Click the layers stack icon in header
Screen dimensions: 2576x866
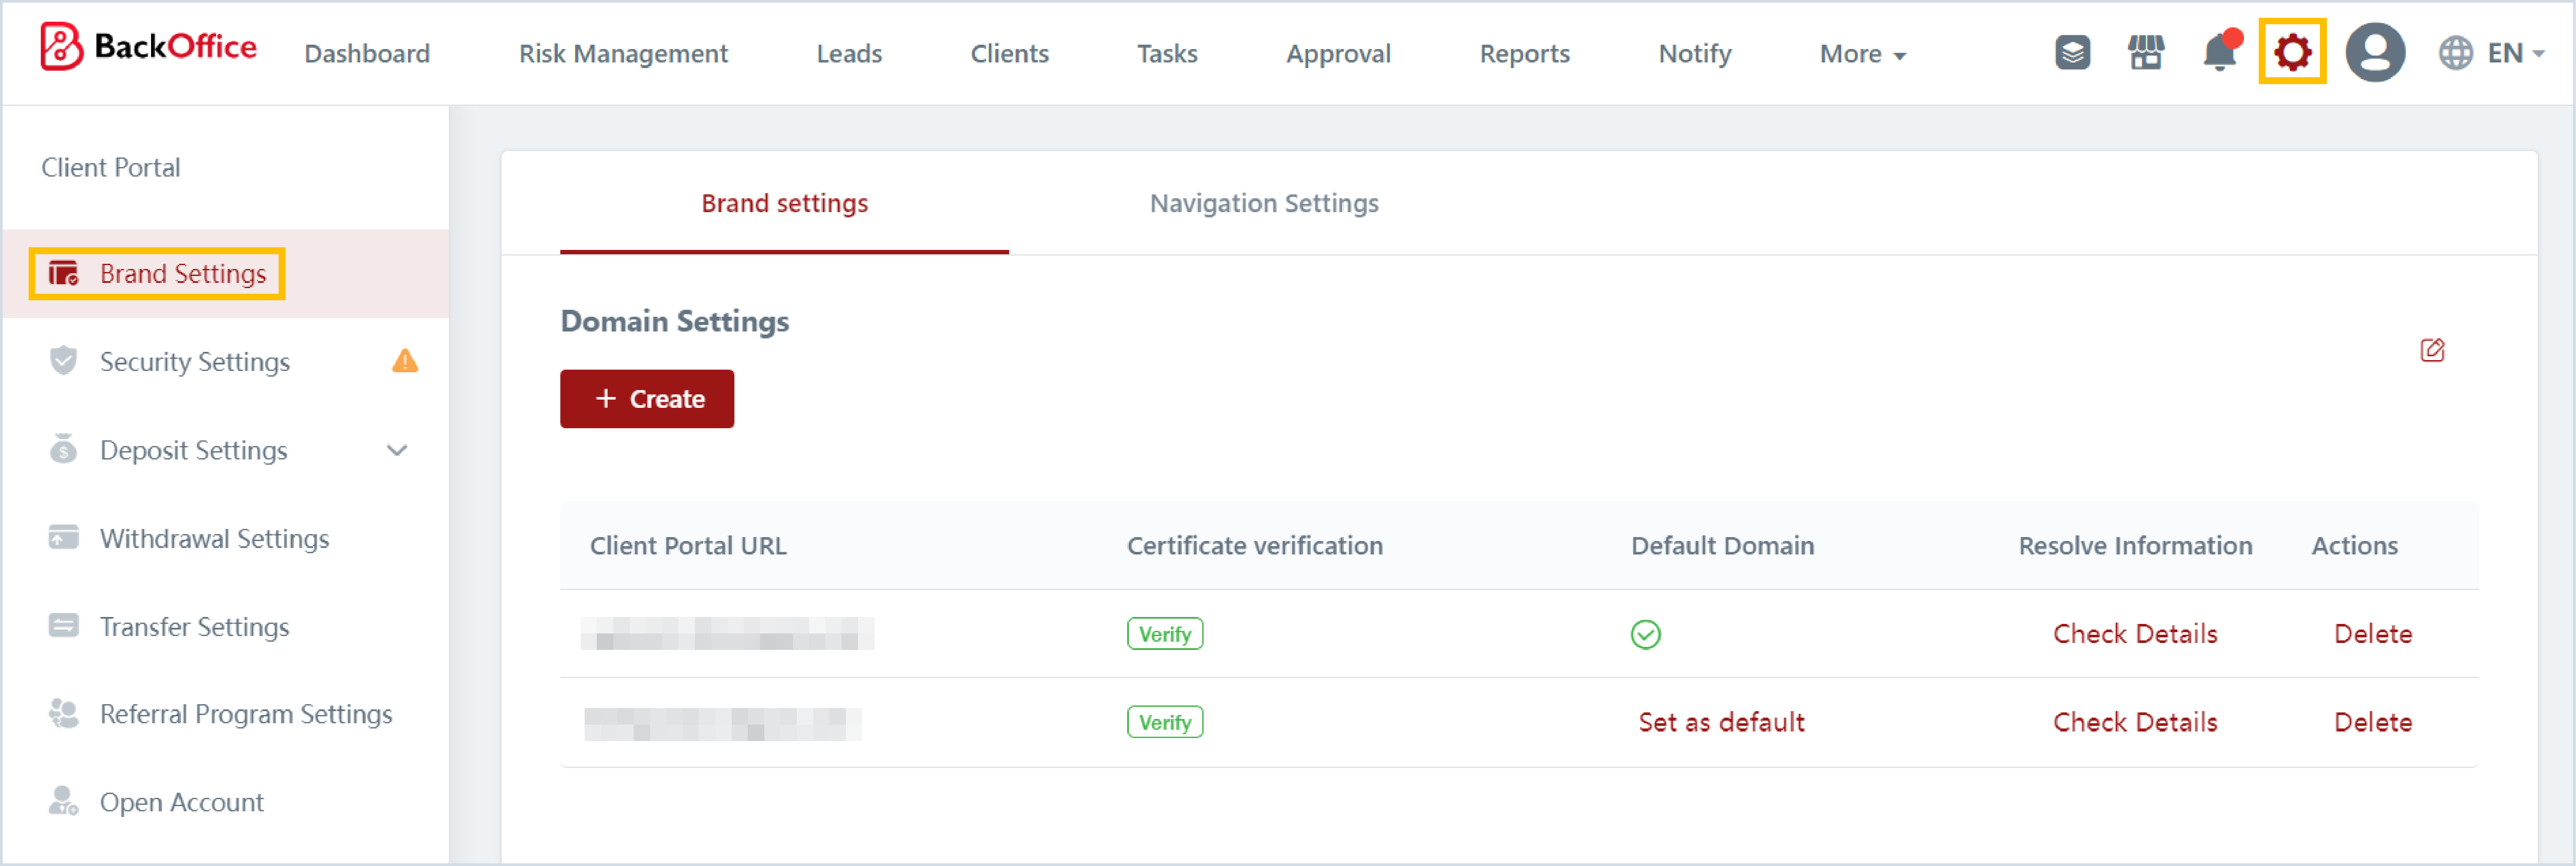2072,52
